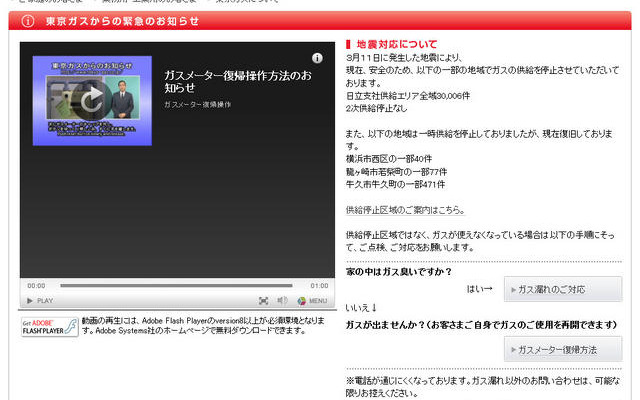Click the 横浜市西区の一部40件 line

click(389, 159)
